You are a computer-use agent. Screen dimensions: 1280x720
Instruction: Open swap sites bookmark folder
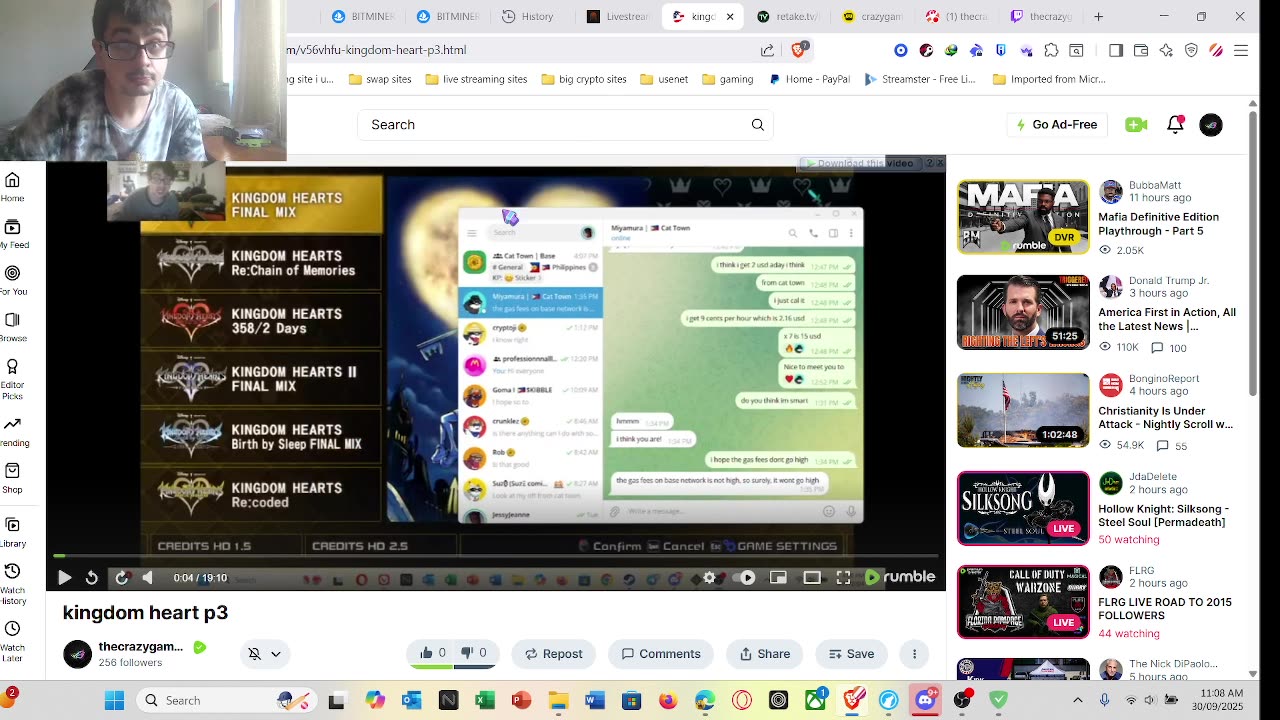click(x=379, y=79)
